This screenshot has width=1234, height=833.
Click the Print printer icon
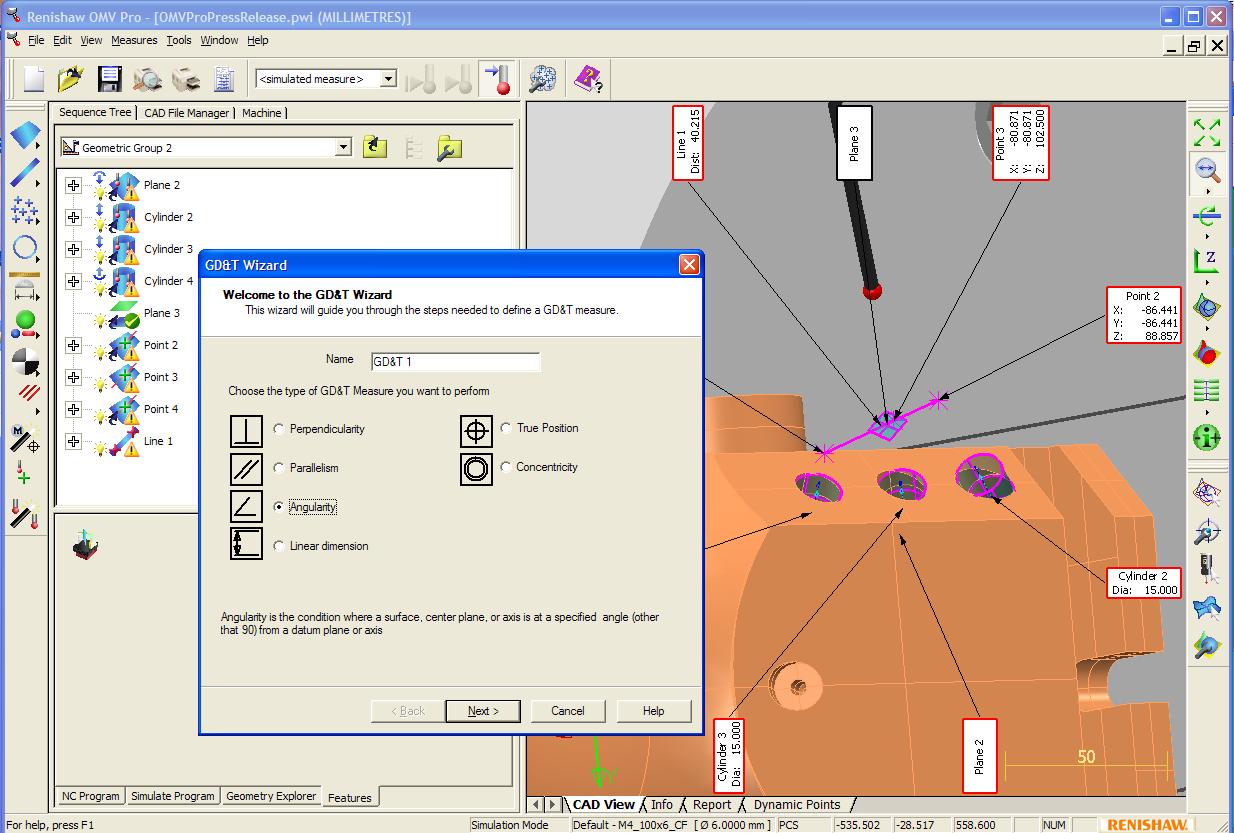pos(186,79)
